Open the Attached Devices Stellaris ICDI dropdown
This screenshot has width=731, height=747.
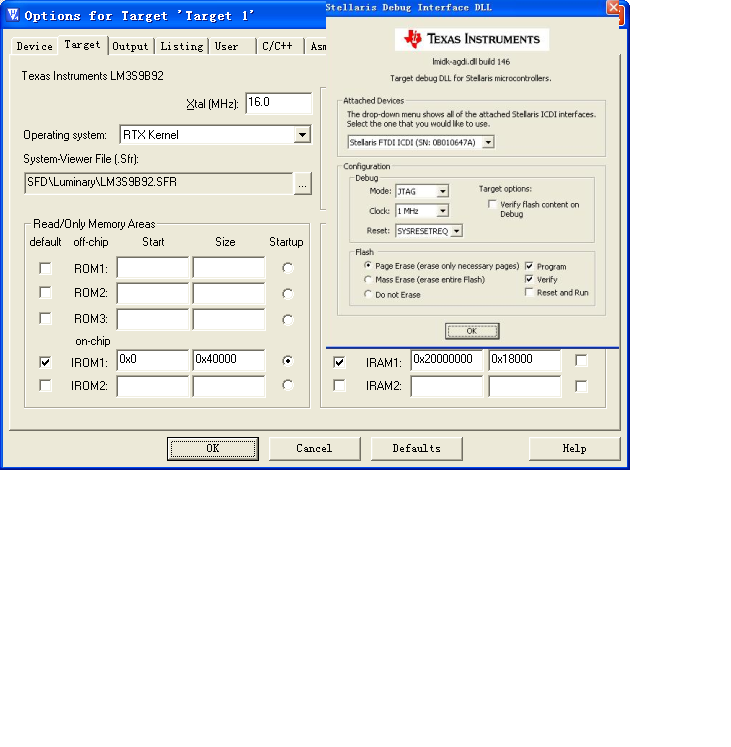(x=488, y=142)
